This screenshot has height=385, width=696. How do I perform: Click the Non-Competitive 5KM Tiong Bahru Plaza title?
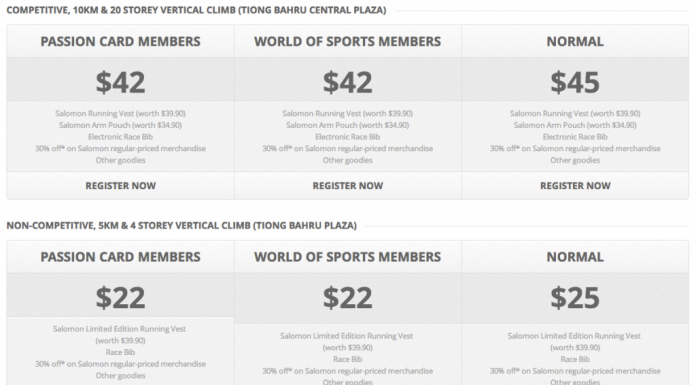(x=182, y=225)
